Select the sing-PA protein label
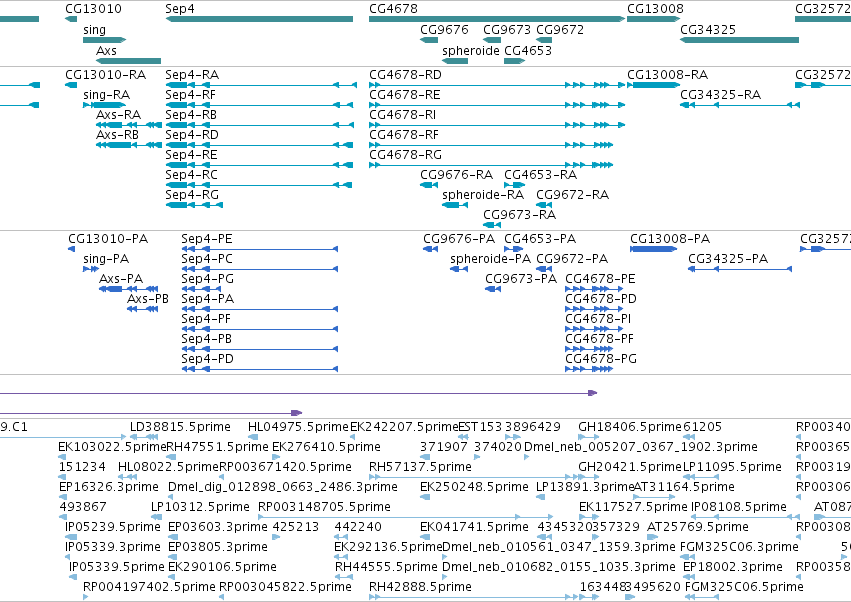The width and height of the screenshot is (851, 602). pos(106,259)
